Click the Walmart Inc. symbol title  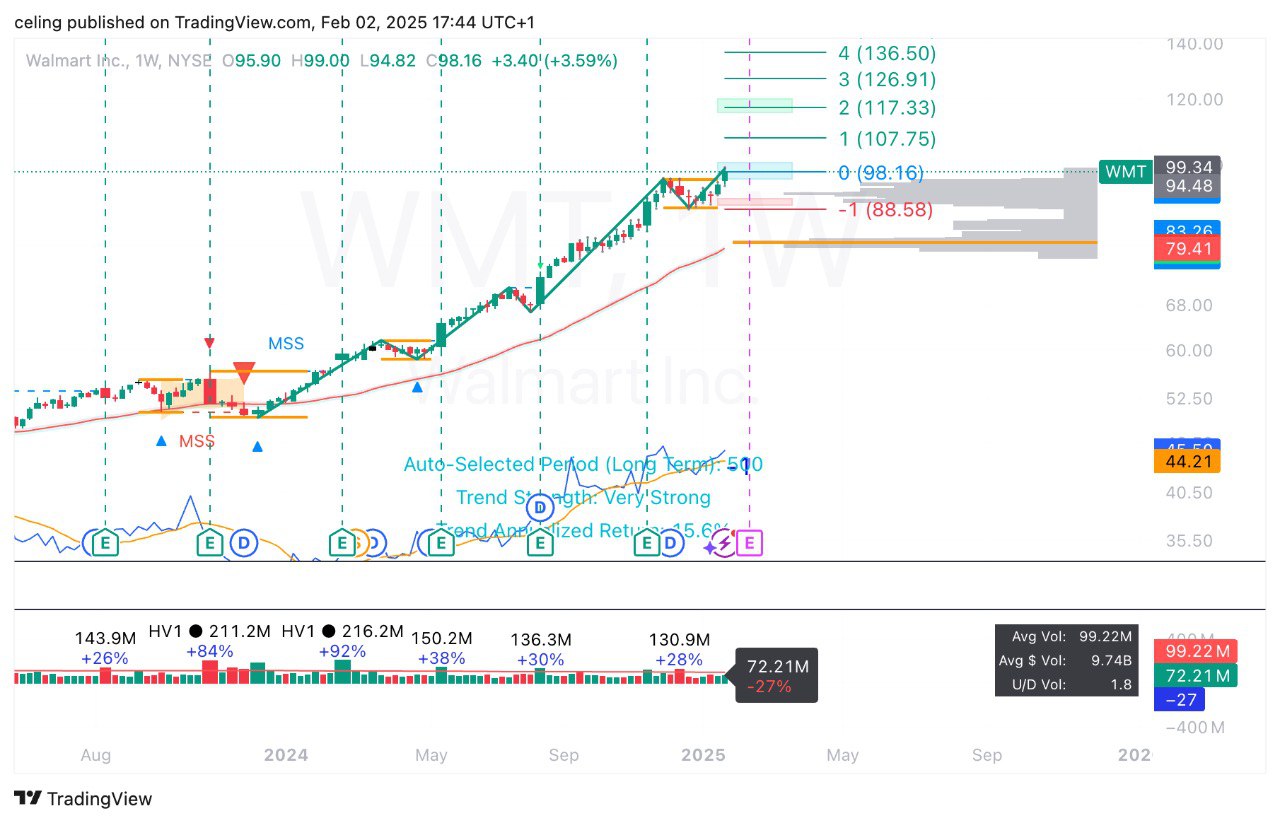point(78,61)
